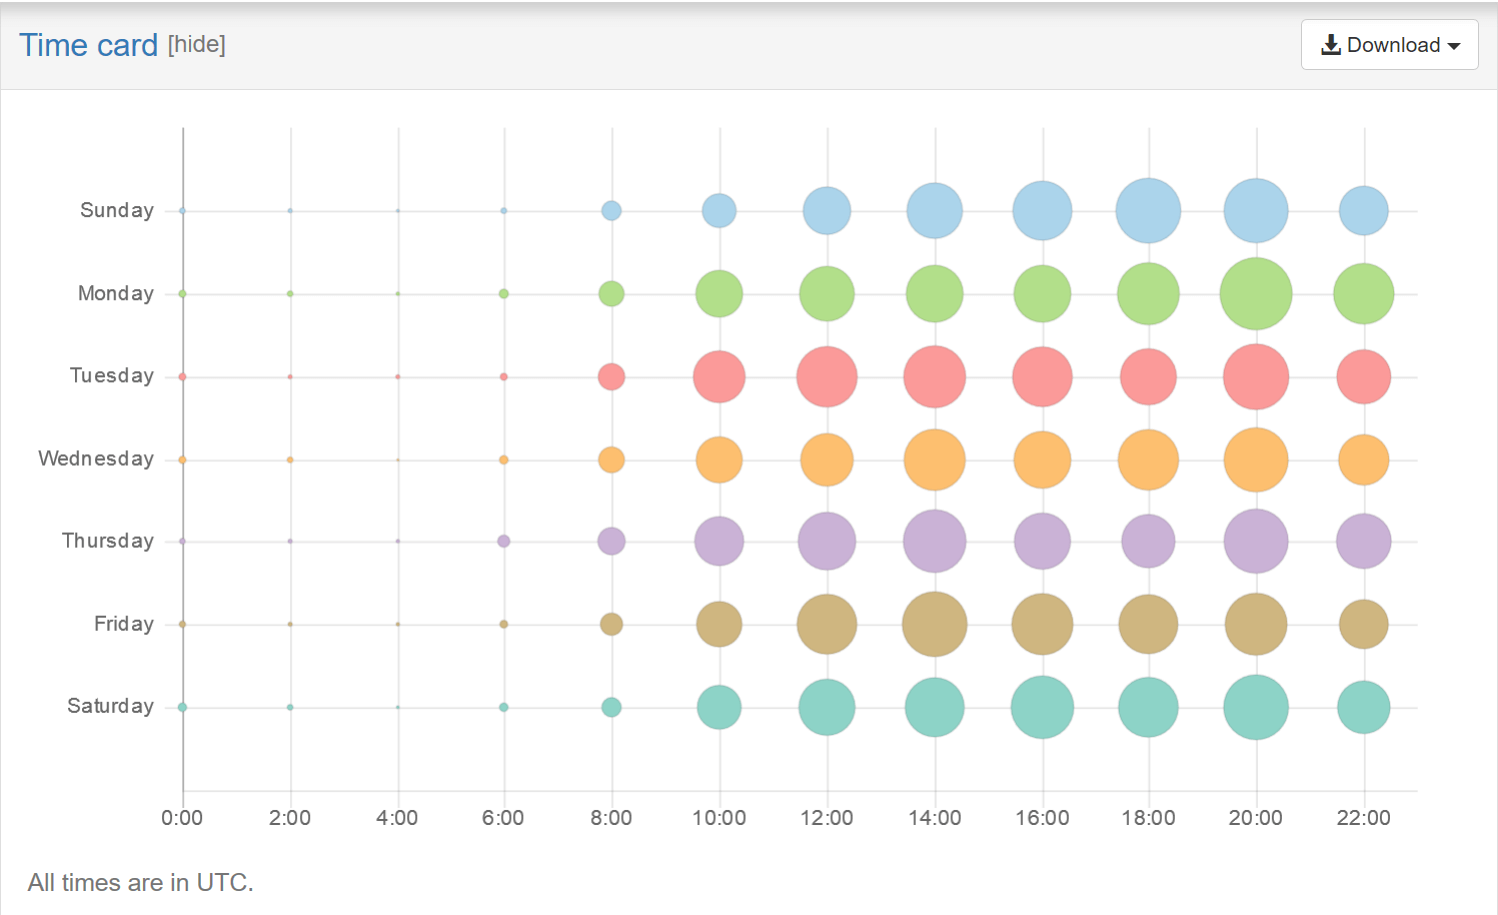Select the Monday 10:00 green bubble
1498x915 pixels.
[719, 294]
